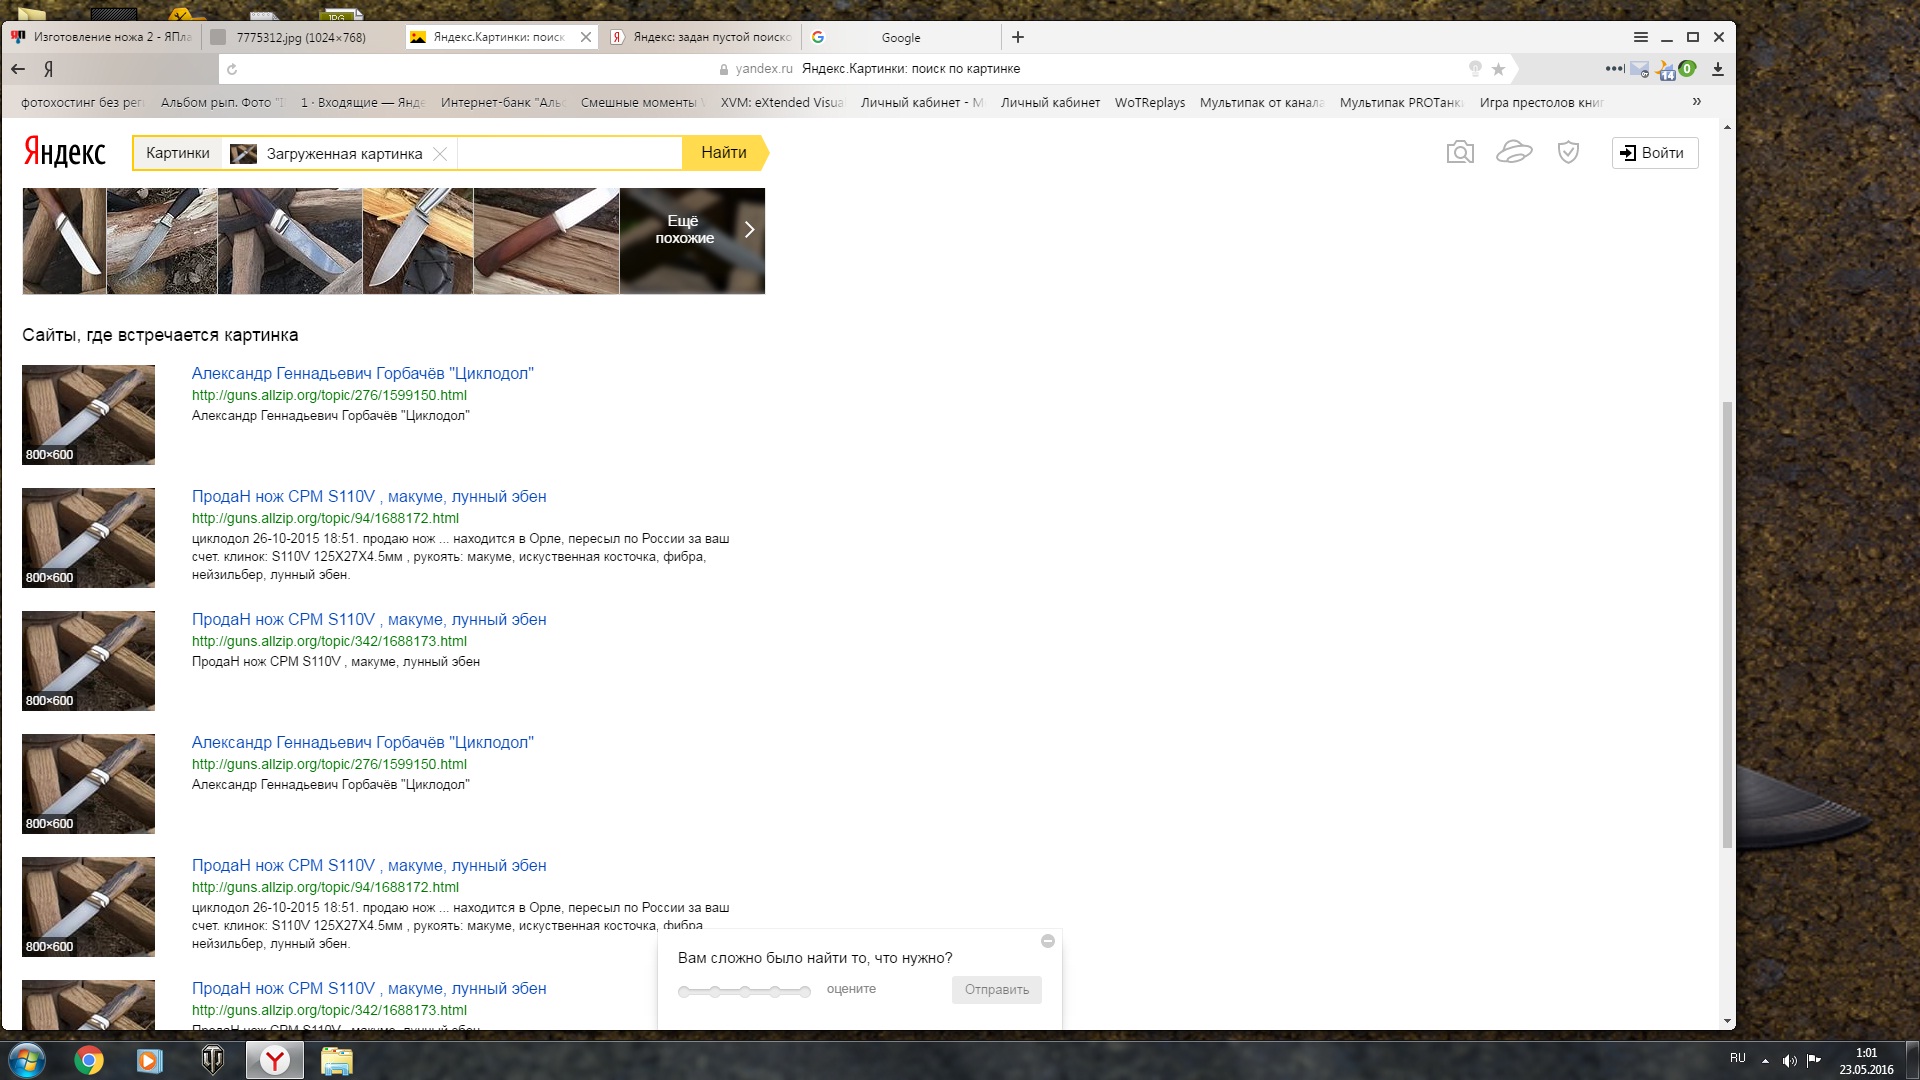Screen dimensions: 1920x1080
Task: Click the RU language indicator in the tray
Action: pos(1738,1058)
